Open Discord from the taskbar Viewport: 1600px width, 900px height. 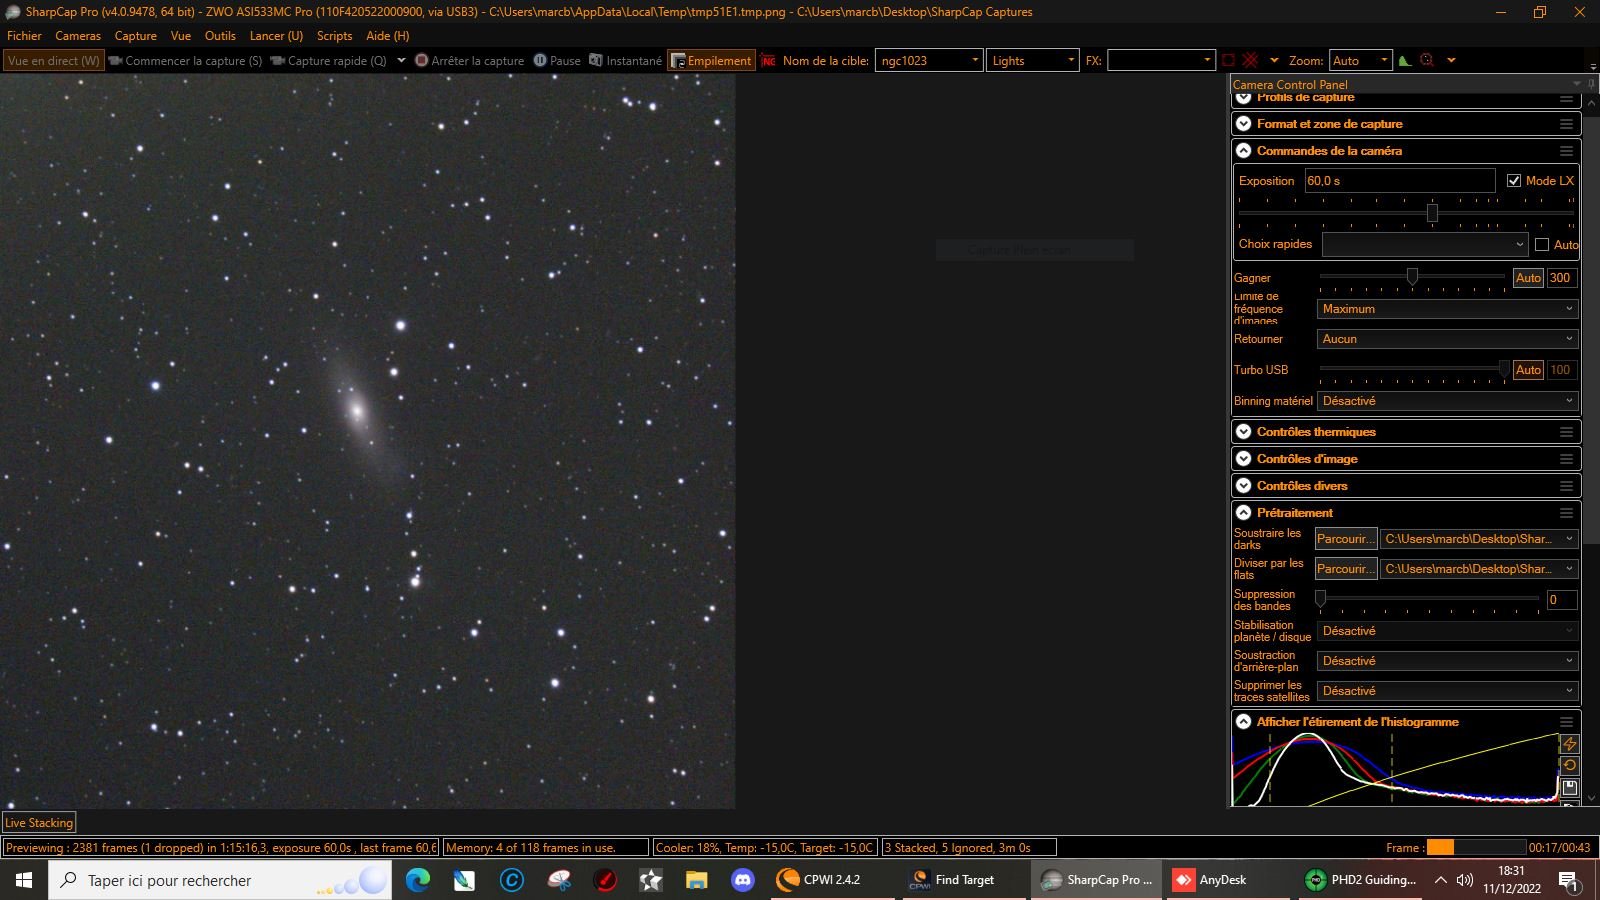click(742, 880)
